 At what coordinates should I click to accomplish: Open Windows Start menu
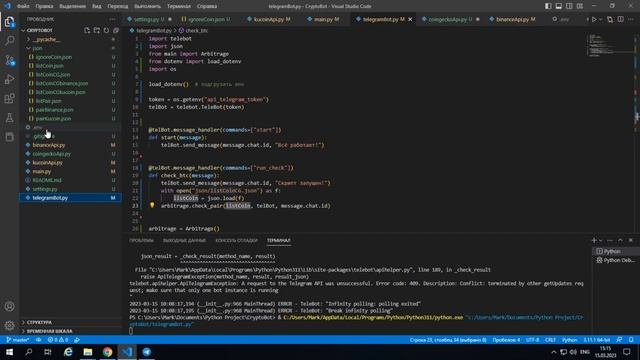[x=9, y=352]
